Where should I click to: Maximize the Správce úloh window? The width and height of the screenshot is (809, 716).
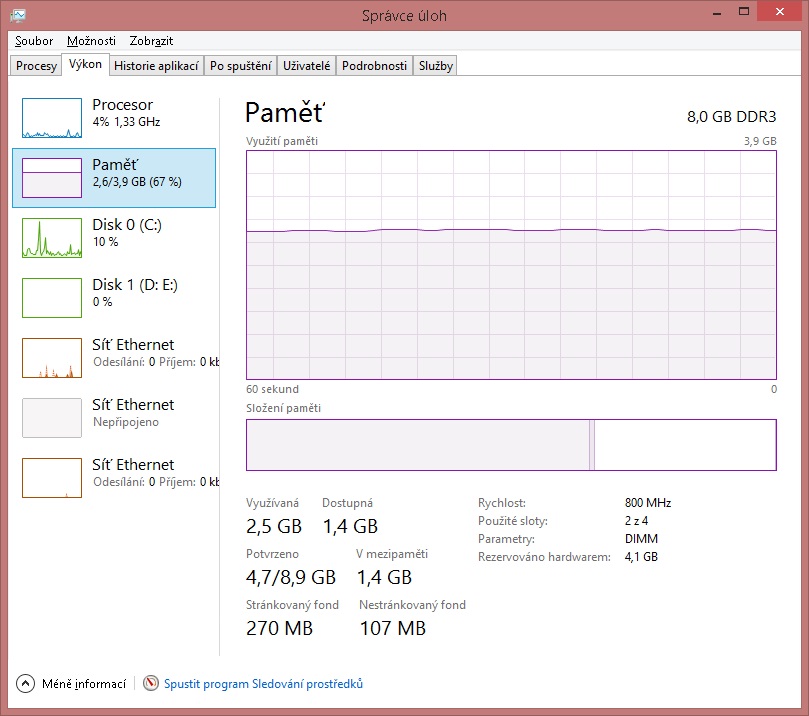pos(743,11)
